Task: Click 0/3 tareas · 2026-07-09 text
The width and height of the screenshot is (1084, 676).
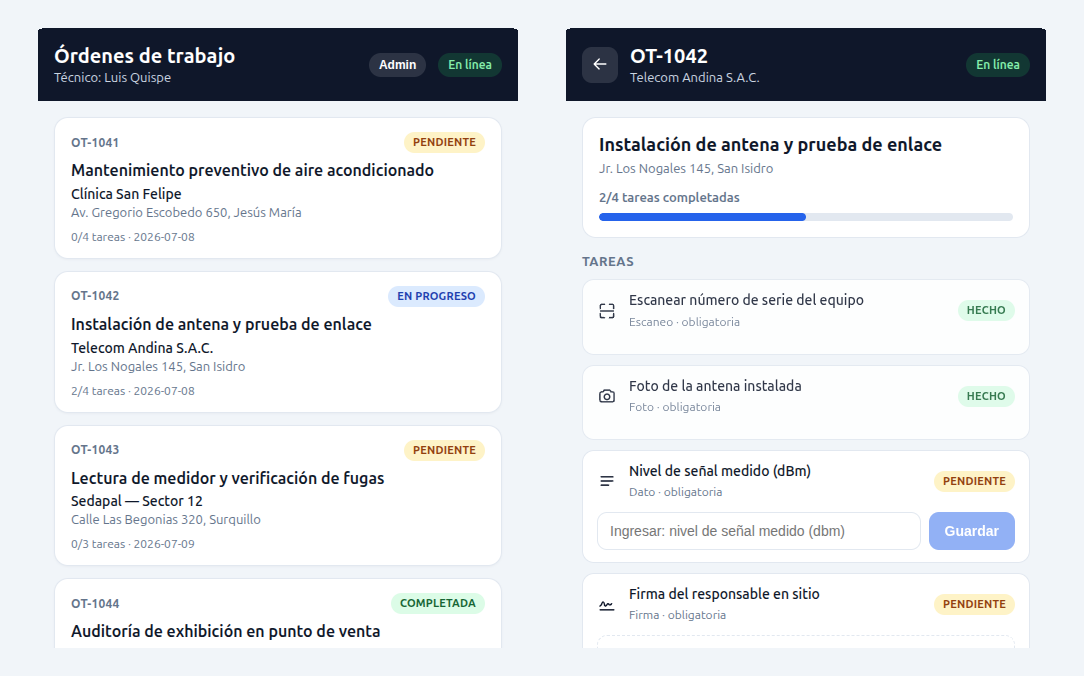Action: 133,544
